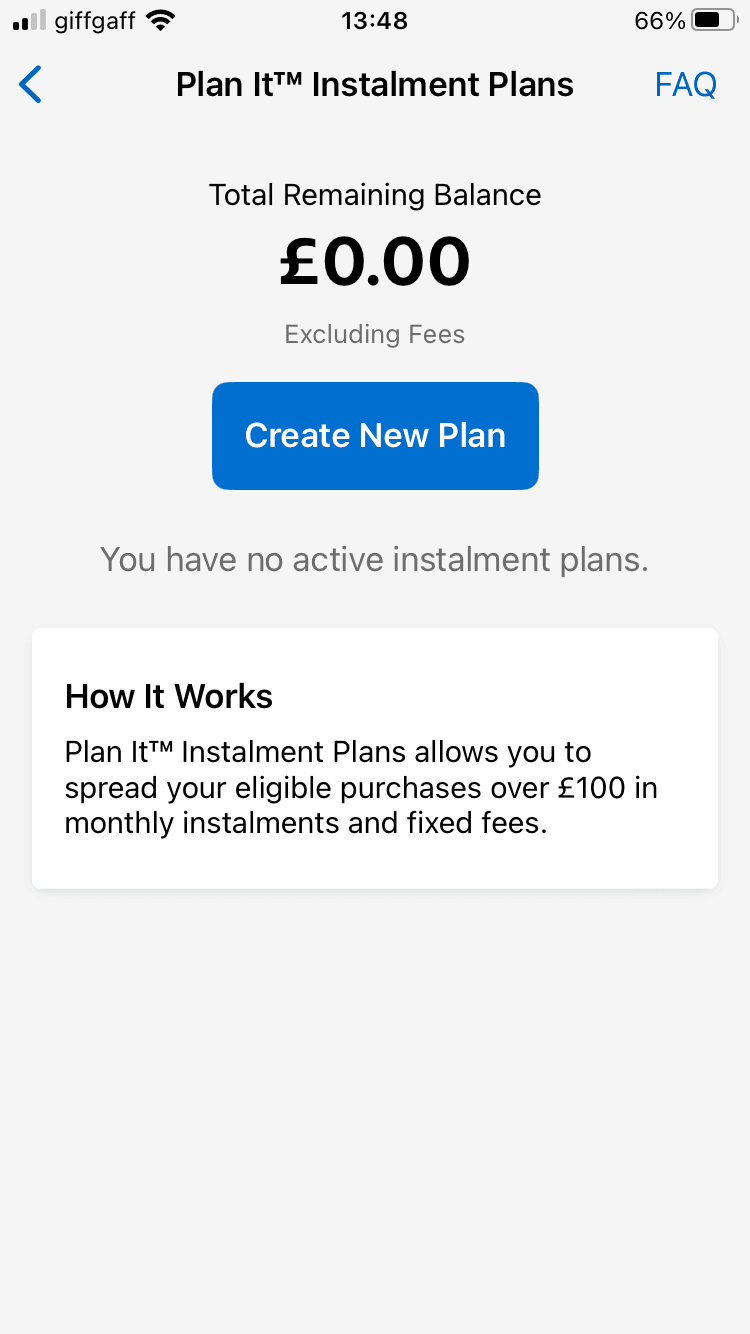Open the FAQ link

[685, 85]
